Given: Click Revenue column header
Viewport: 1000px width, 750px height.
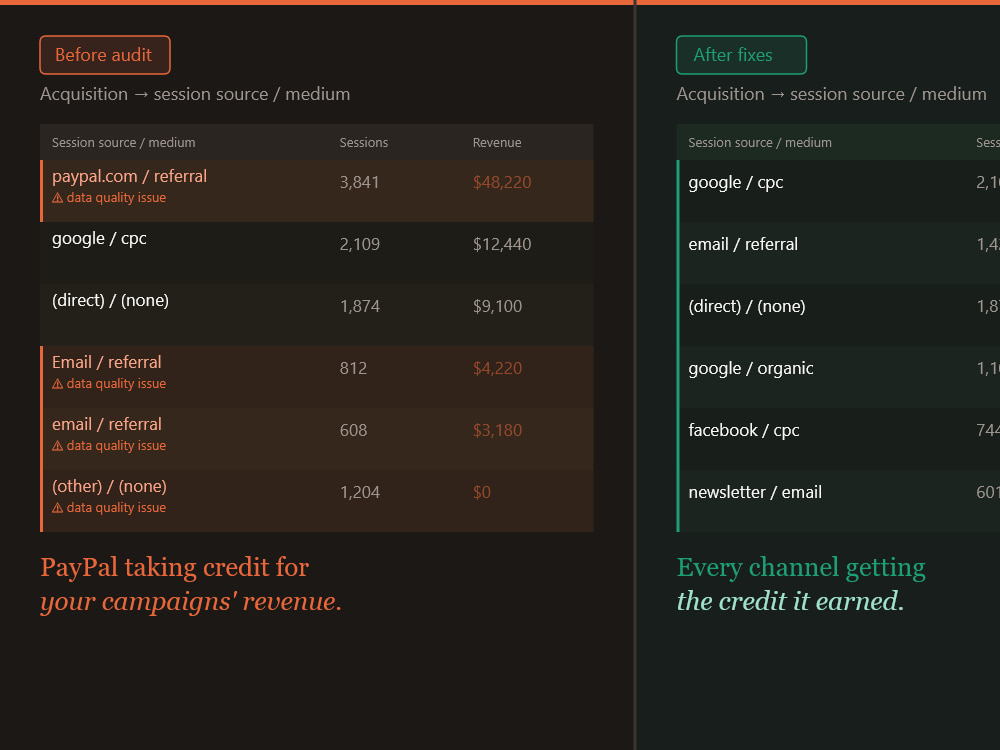Looking at the screenshot, I should click(497, 143).
